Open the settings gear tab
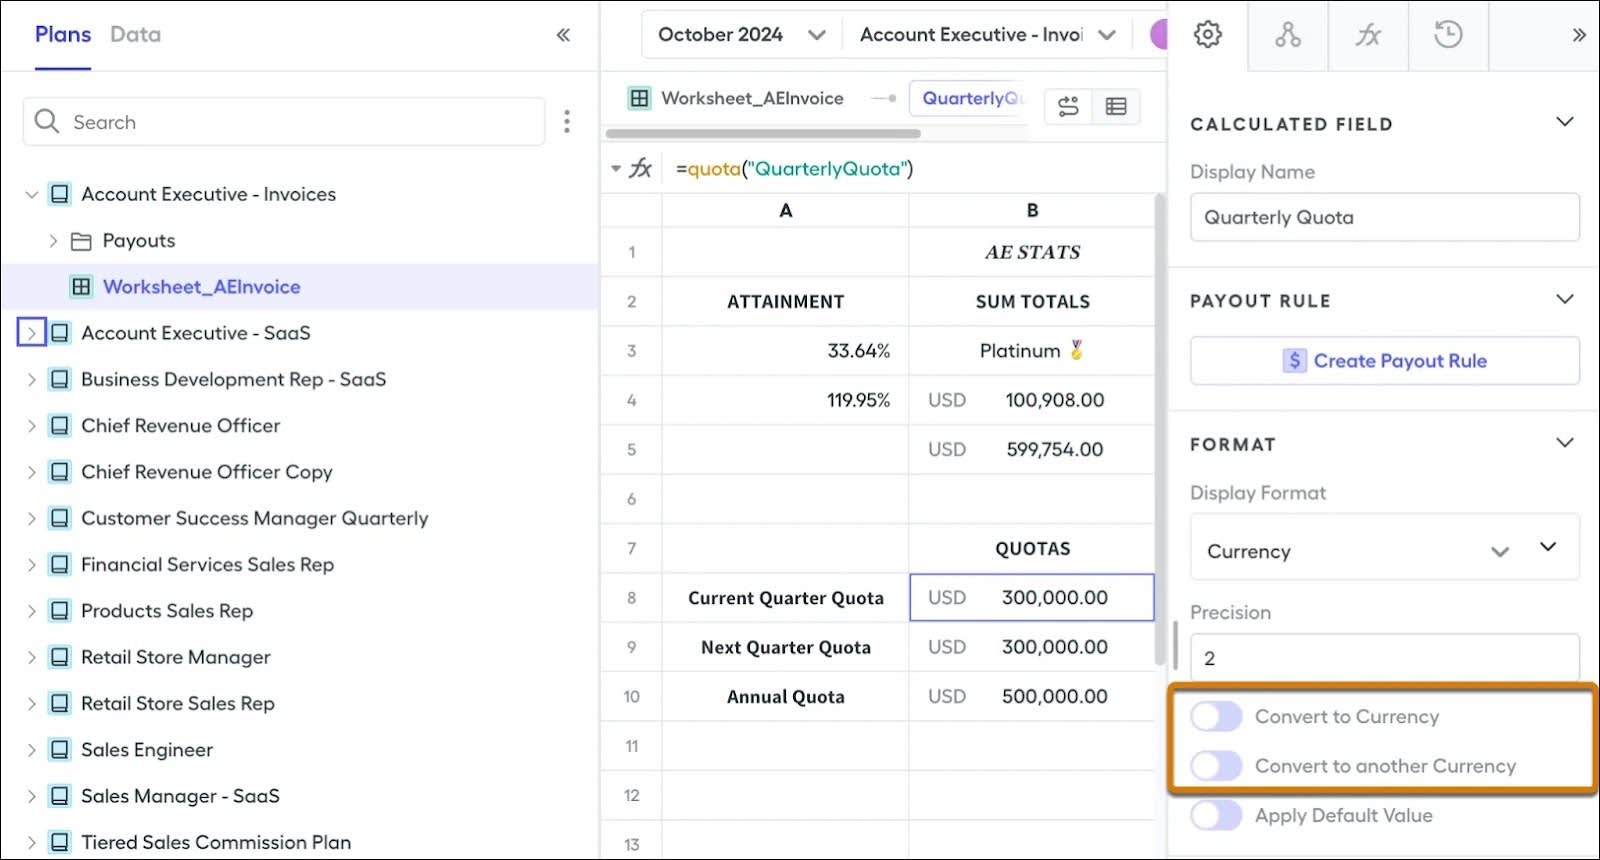1600x860 pixels. [x=1208, y=35]
